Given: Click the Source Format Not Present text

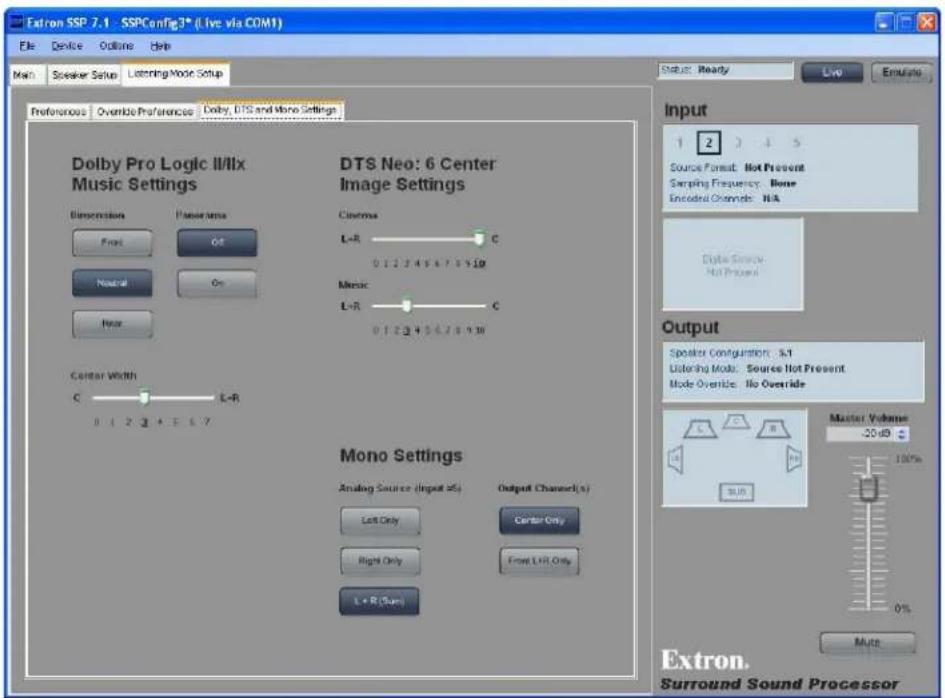Looking at the screenshot, I should 737,168.
